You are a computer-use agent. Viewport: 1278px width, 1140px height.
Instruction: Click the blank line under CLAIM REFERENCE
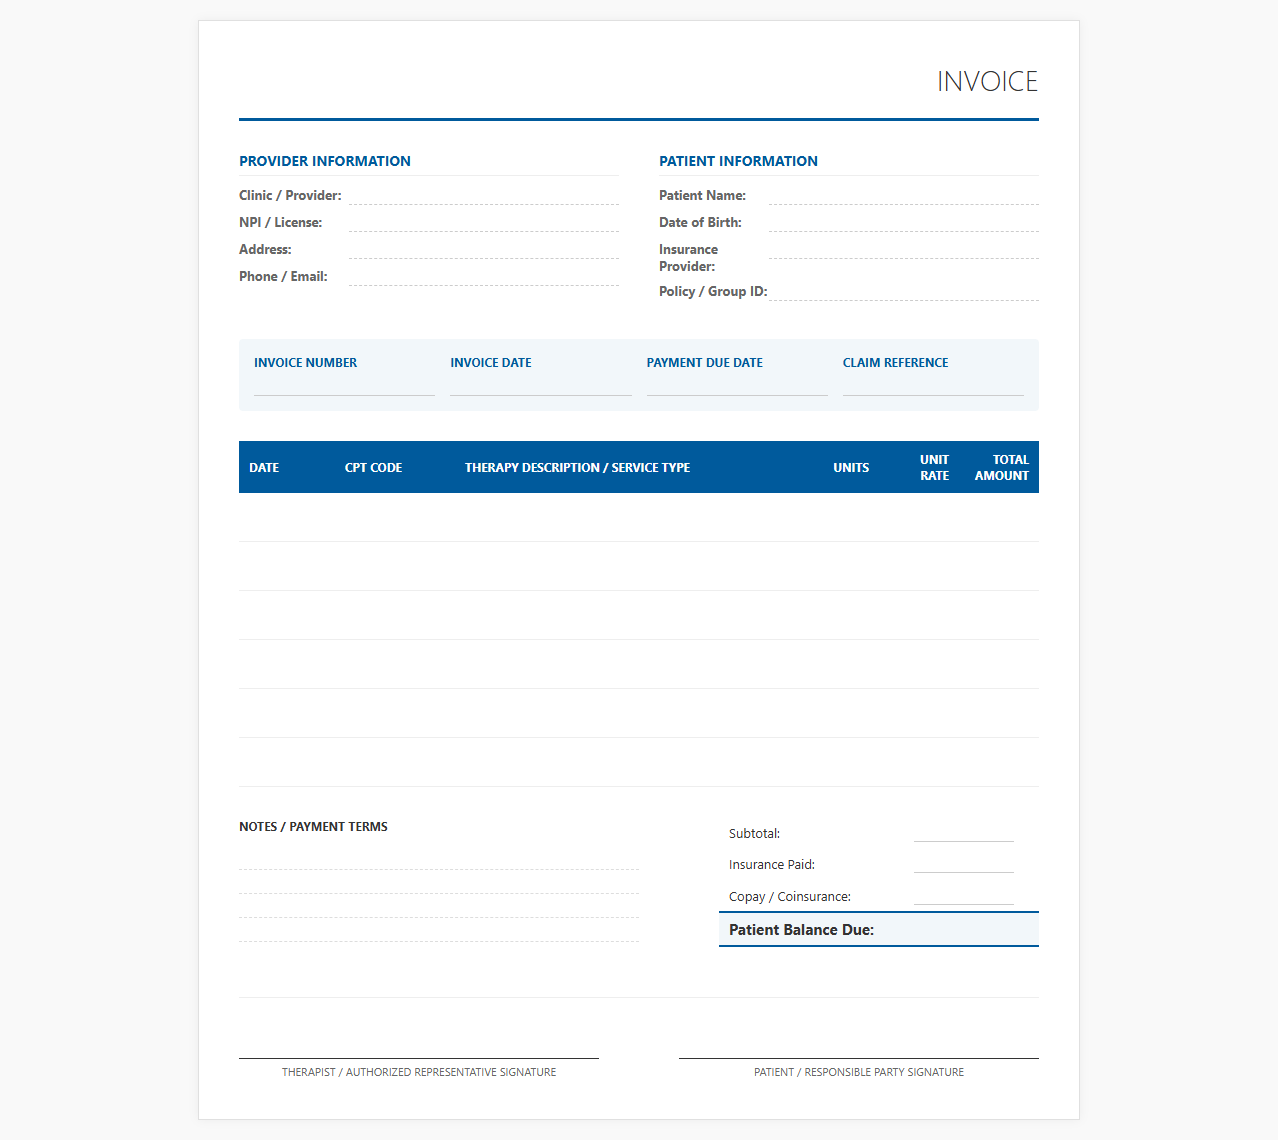point(933,386)
